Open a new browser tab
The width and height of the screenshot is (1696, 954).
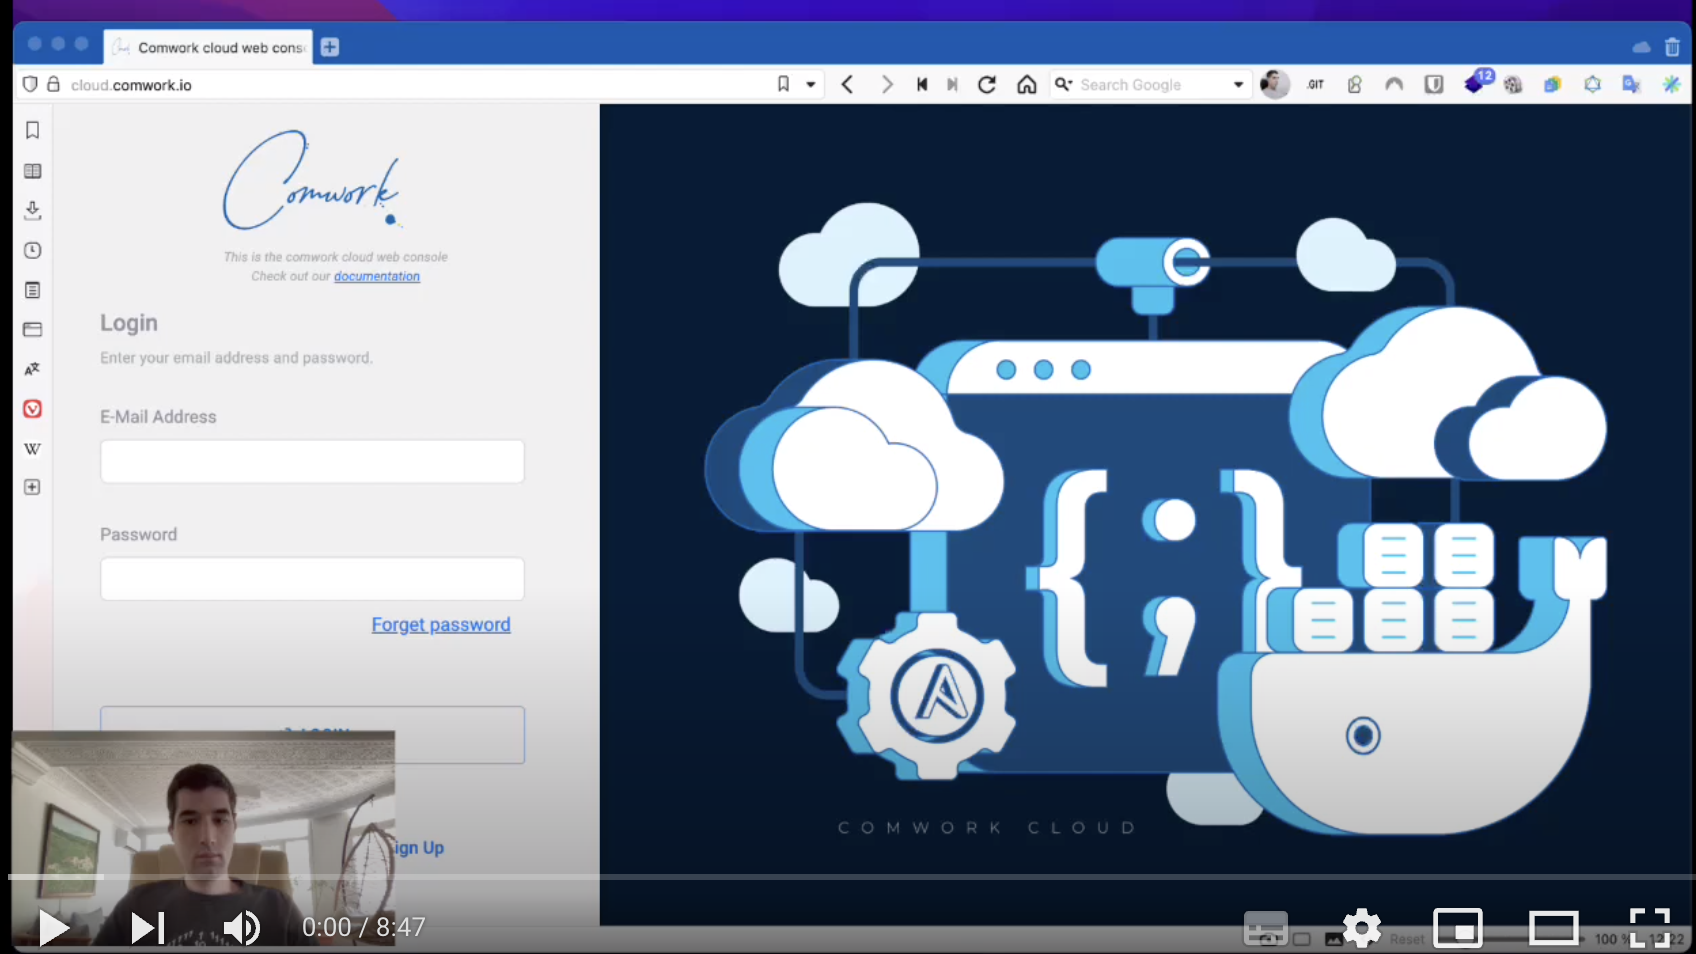tap(330, 47)
